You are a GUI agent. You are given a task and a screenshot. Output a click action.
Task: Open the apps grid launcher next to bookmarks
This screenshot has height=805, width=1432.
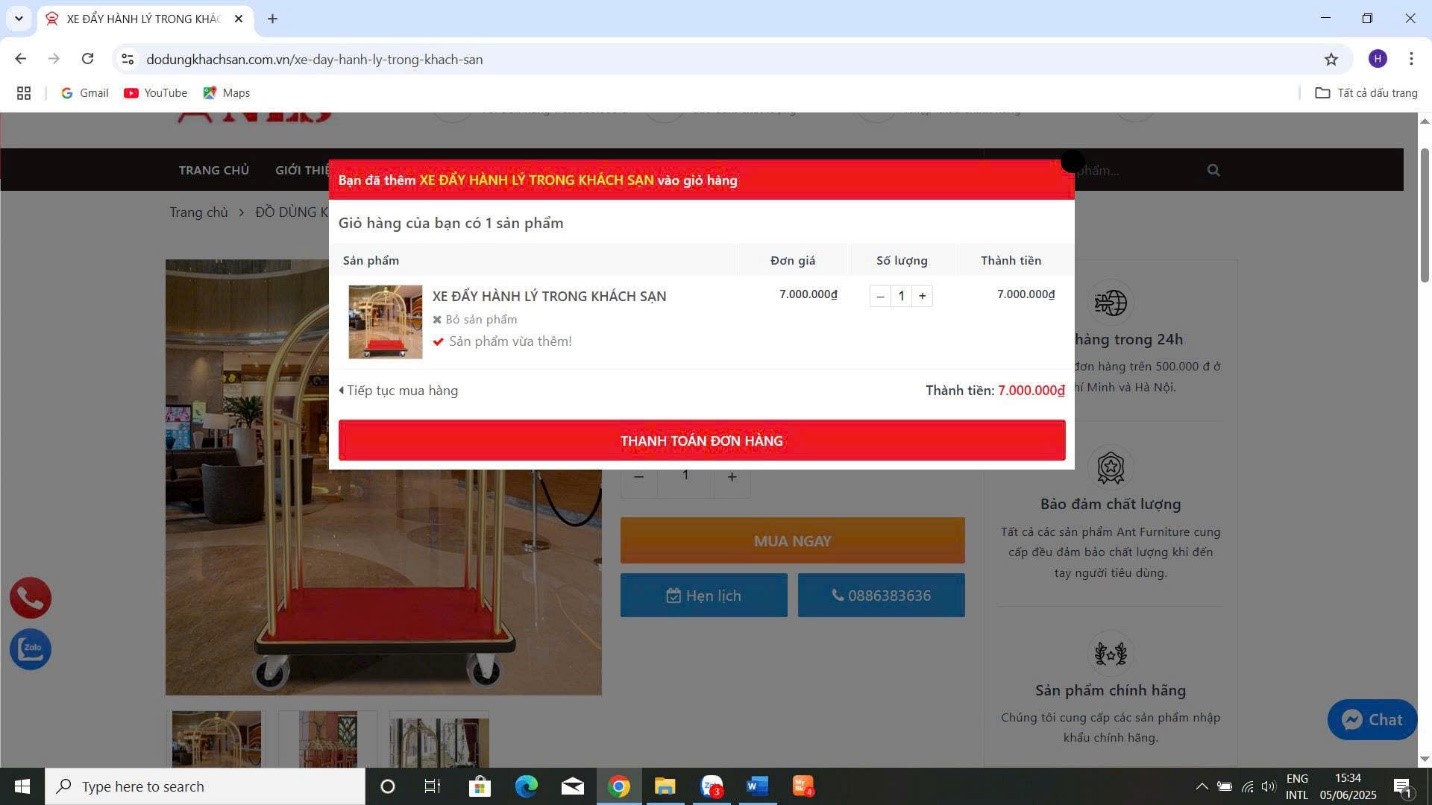tap(23, 92)
